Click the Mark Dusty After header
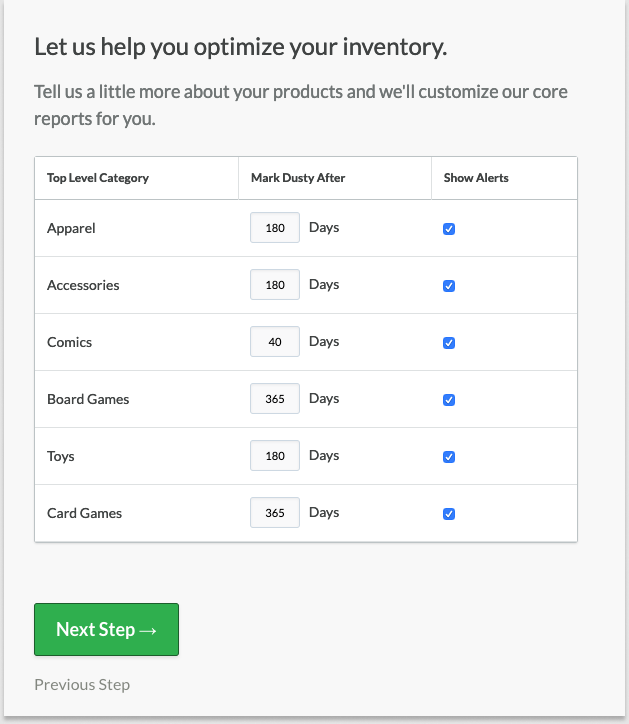This screenshot has width=629, height=724. [x=298, y=178]
